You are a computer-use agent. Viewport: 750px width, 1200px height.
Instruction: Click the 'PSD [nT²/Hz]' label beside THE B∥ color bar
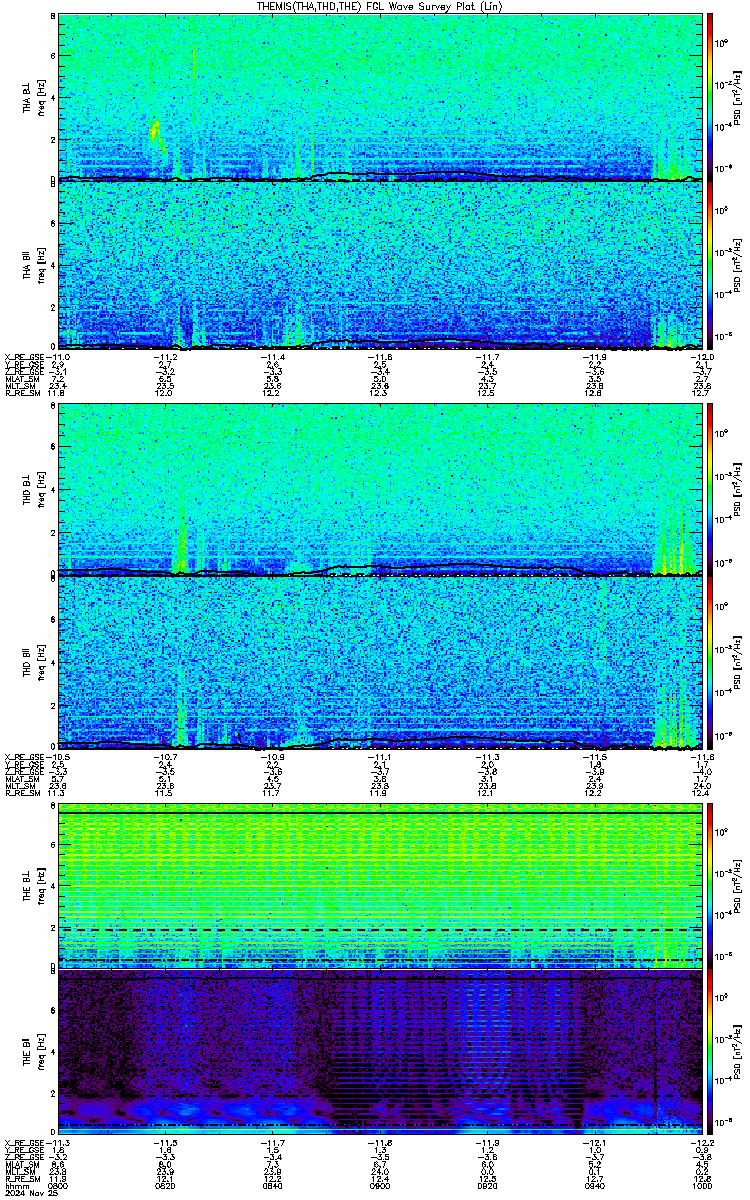point(736,1054)
